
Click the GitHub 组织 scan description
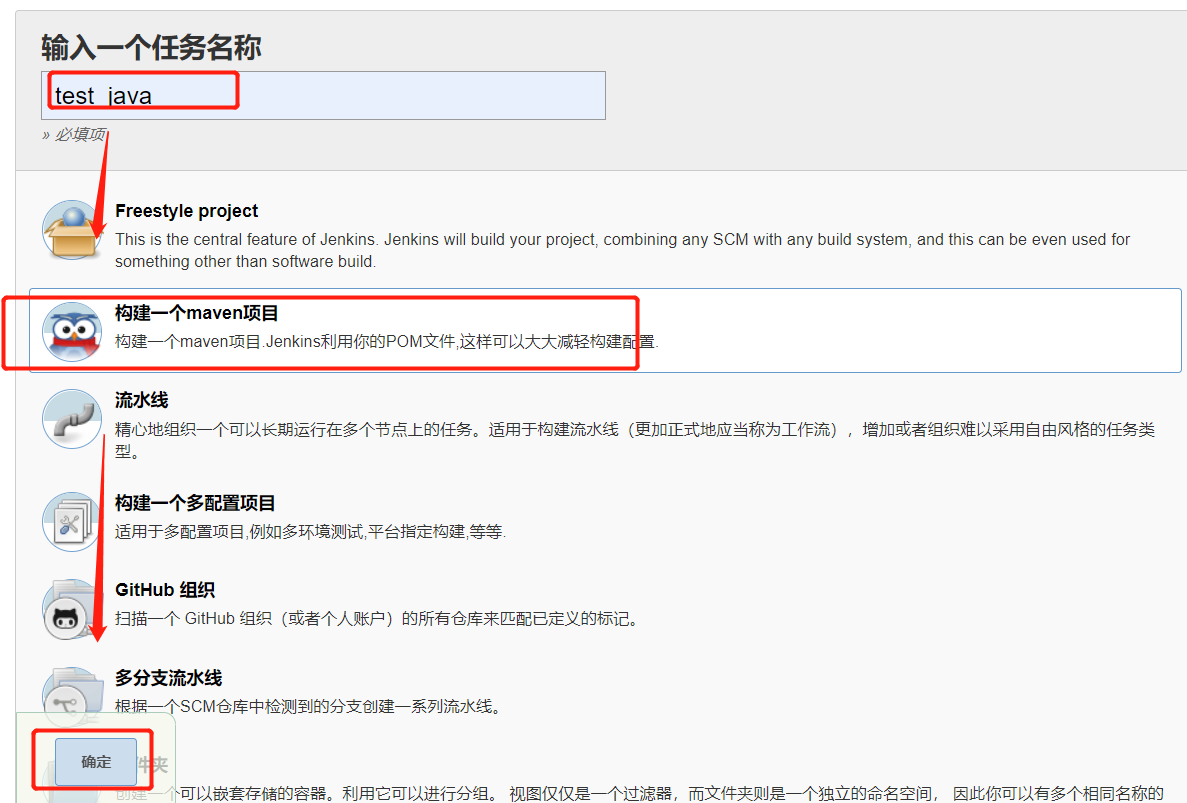[379, 619]
